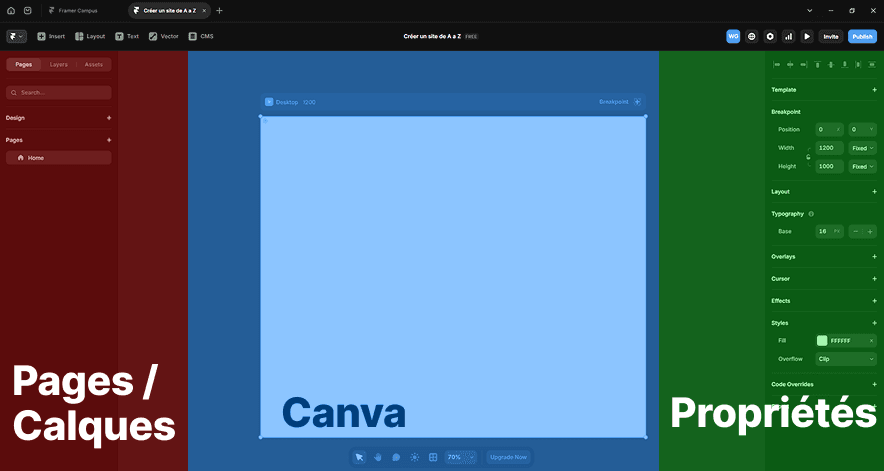884x471 pixels.
Task: Click the WG user avatar
Action: [733, 36]
